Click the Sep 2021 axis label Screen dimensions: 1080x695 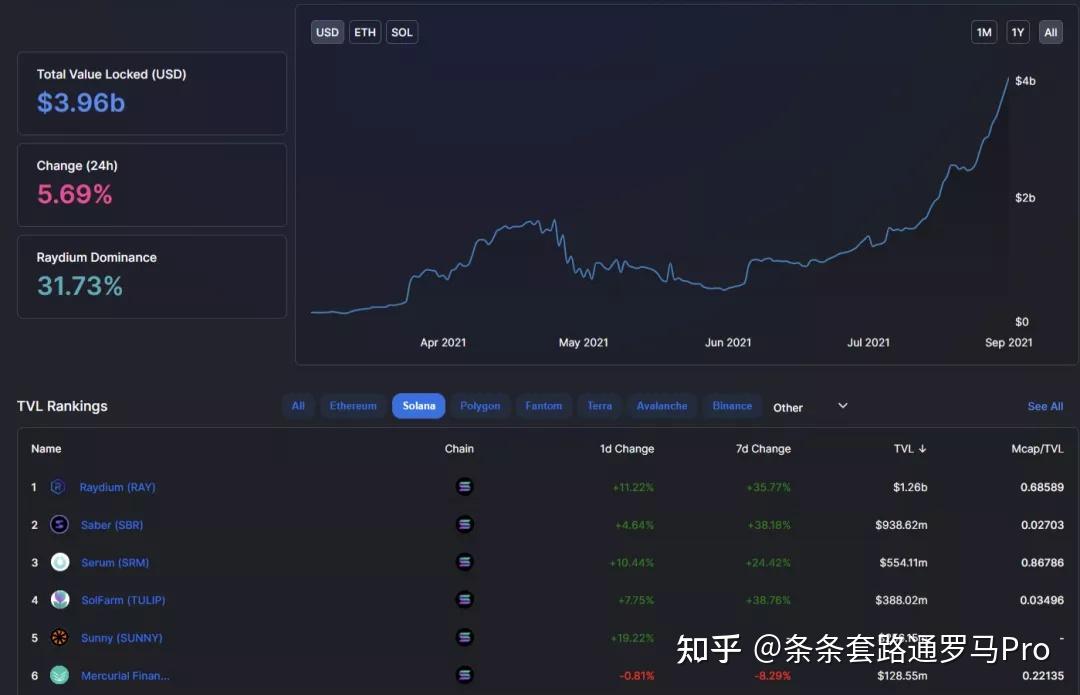pyautogui.click(x=1008, y=342)
